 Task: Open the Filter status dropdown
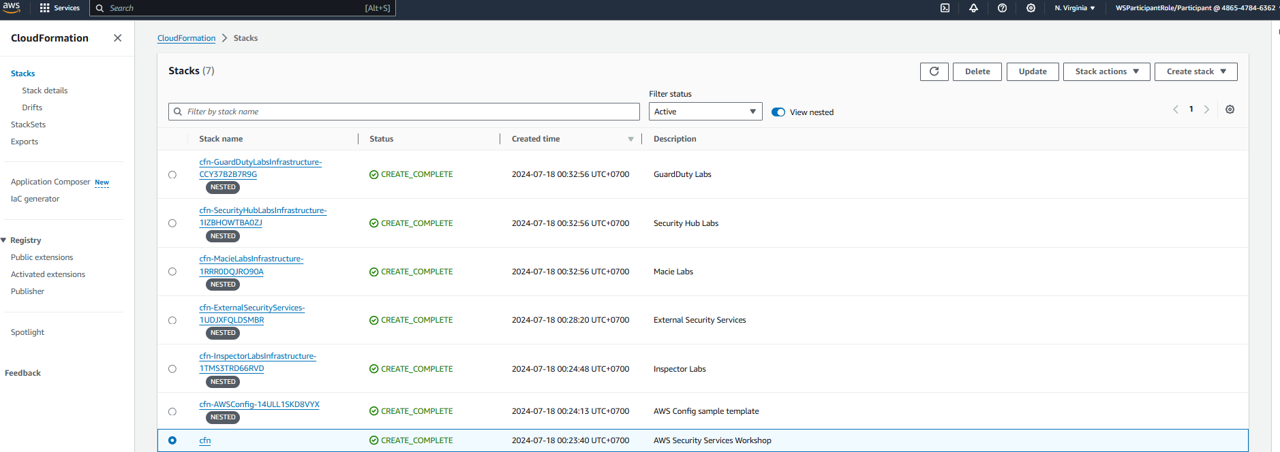point(705,112)
